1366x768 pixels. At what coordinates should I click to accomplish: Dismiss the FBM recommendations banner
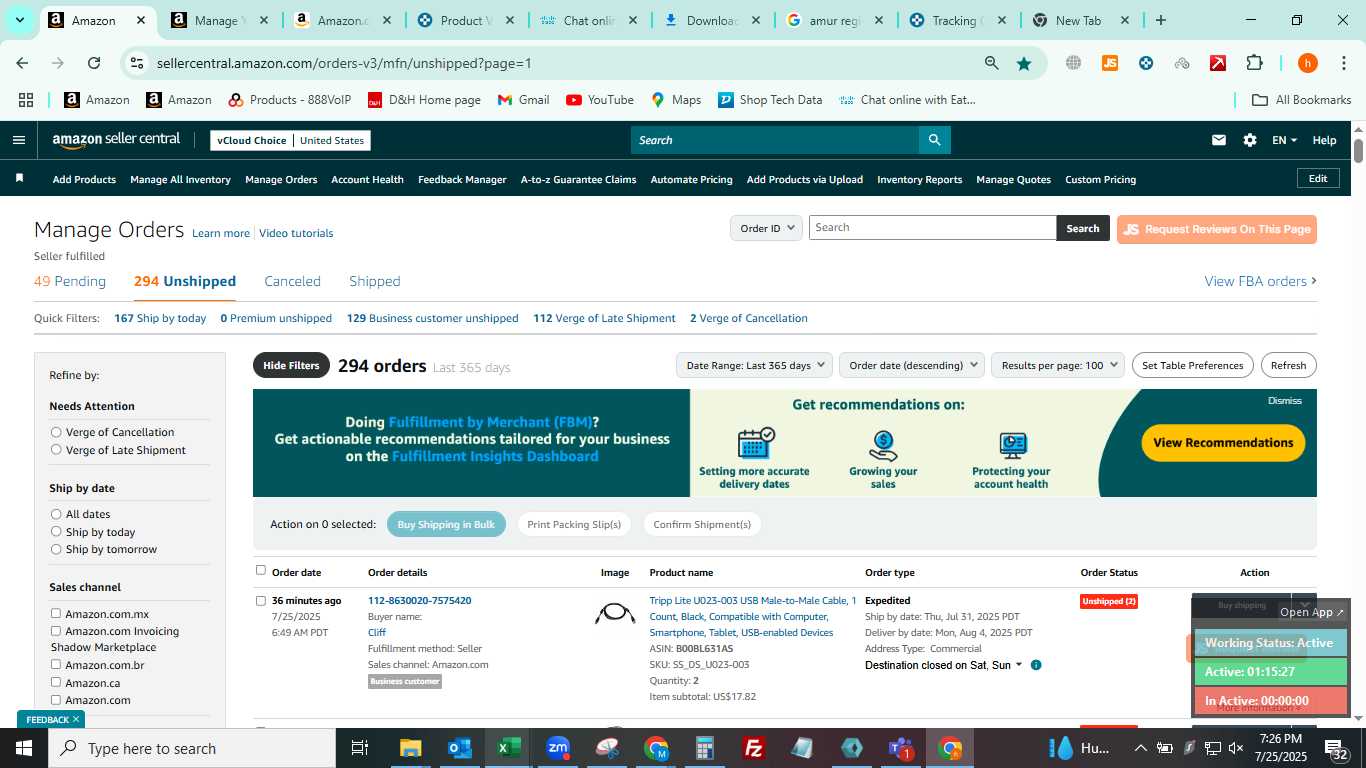click(x=1284, y=401)
